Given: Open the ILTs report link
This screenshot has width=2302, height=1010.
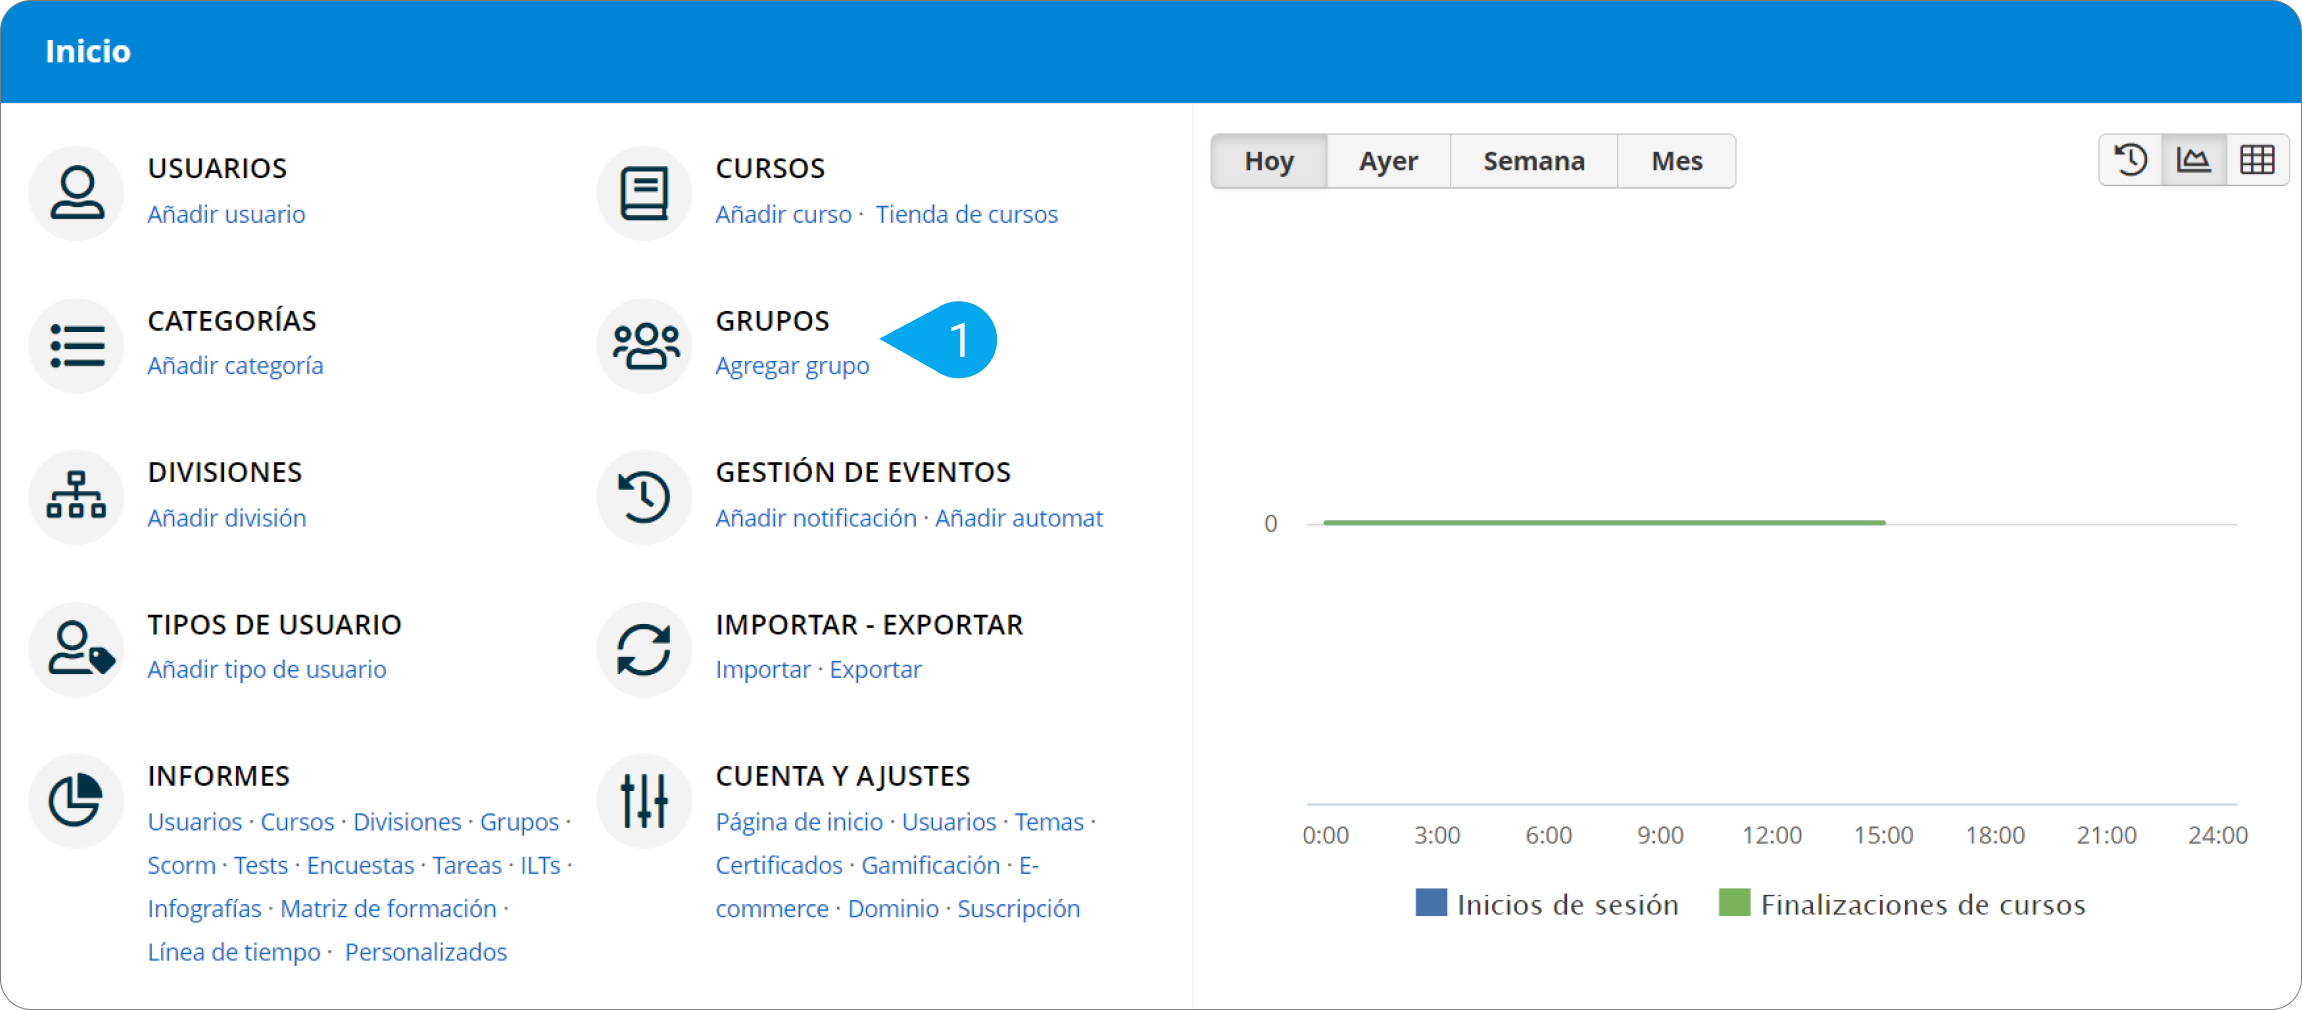Looking at the screenshot, I should [x=541, y=865].
